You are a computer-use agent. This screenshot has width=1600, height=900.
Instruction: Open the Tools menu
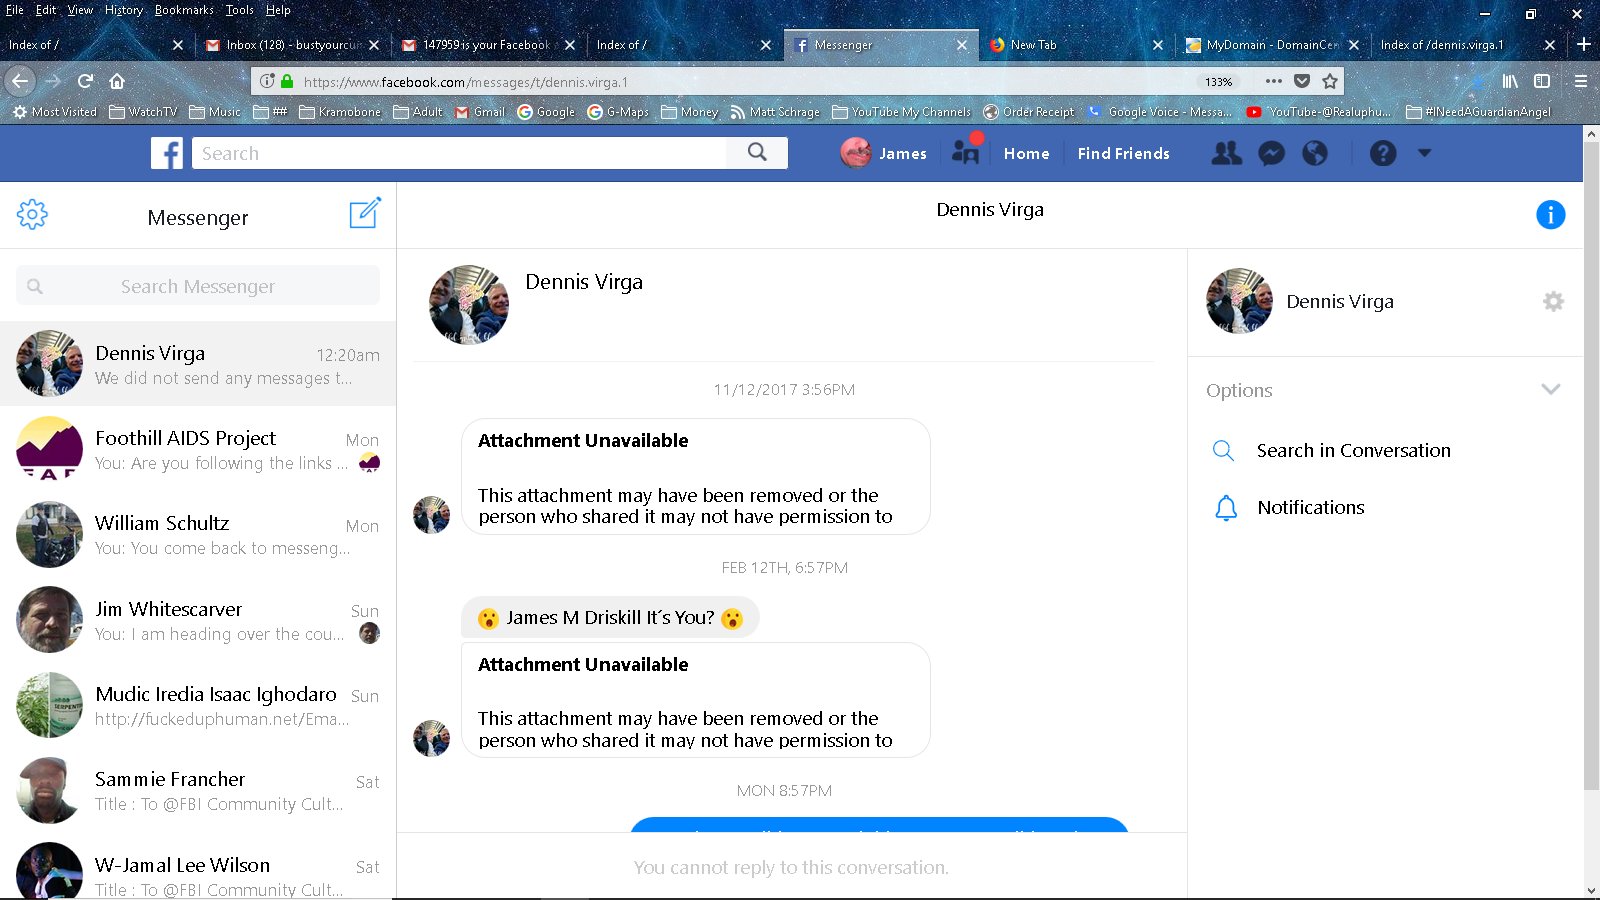(239, 10)
